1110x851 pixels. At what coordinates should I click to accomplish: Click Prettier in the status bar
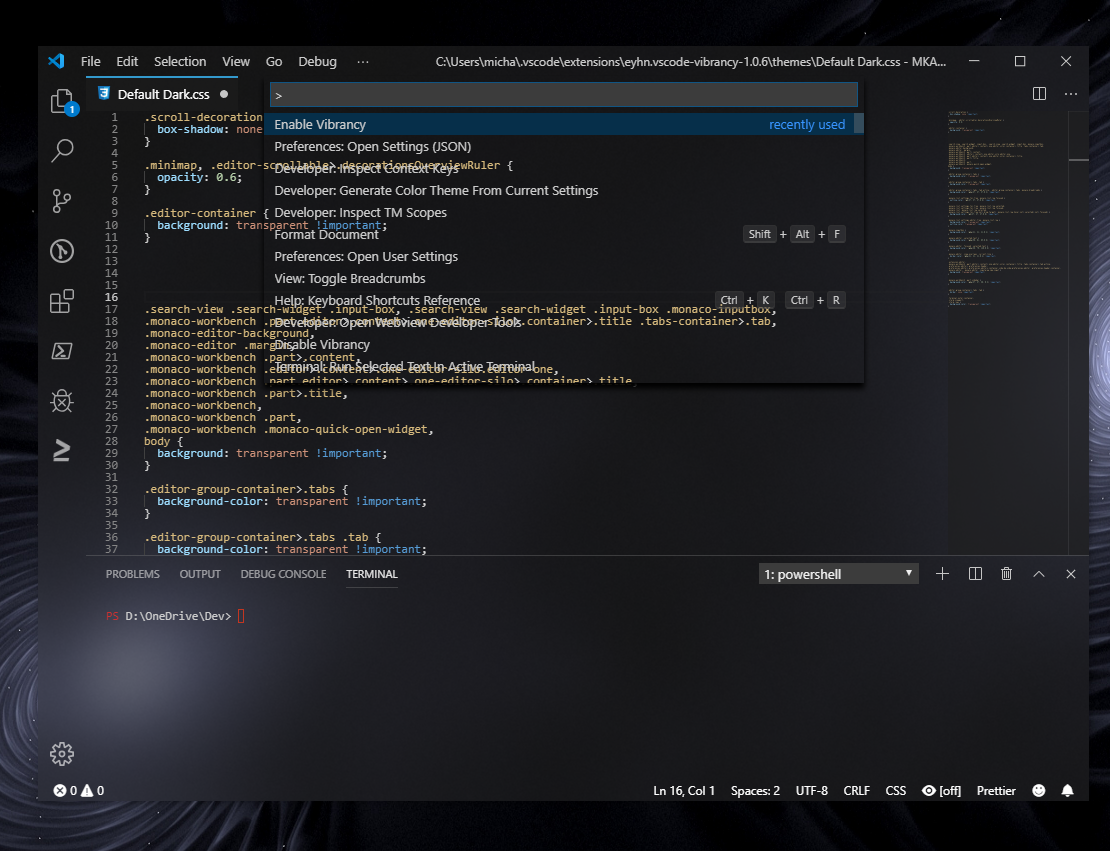[996, 790]
